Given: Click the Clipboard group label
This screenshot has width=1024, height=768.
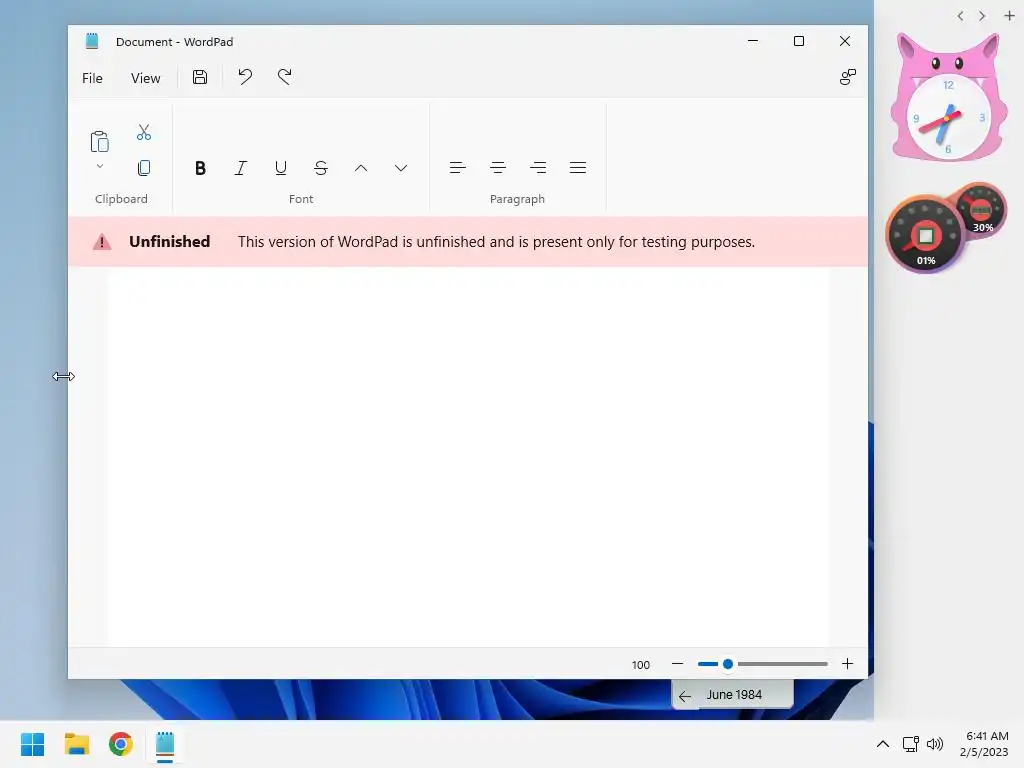Looking at the screenshot, I should [121, 199].
